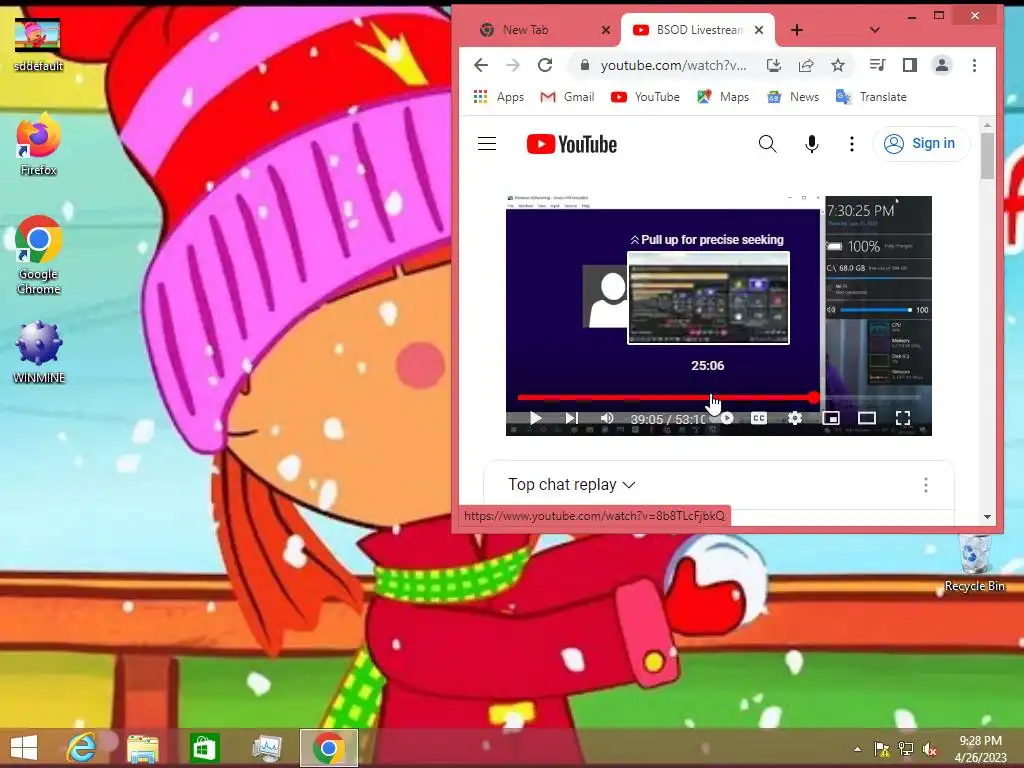This screenshot has width=1024, height=768.
Task: Toggle Chrome side panel
Action: (910, 65)
